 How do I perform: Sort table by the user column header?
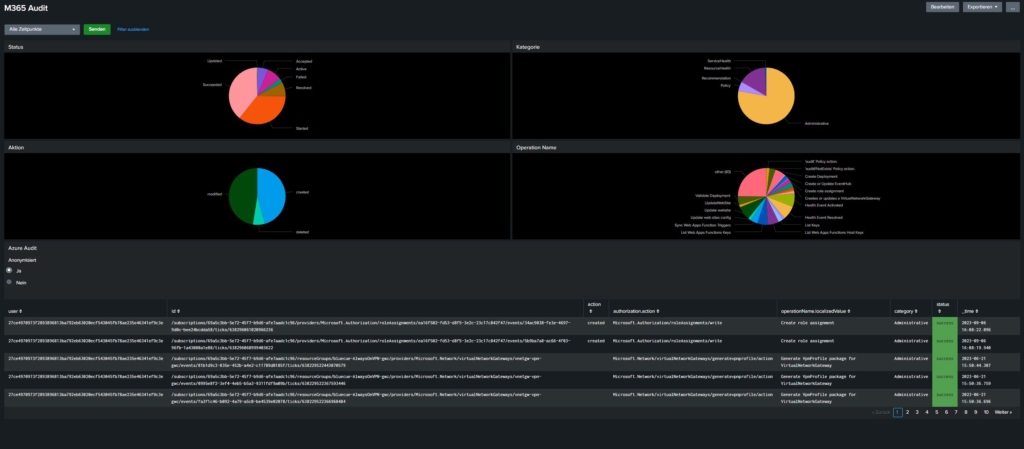pyautogui.click(x=15, y=311)
